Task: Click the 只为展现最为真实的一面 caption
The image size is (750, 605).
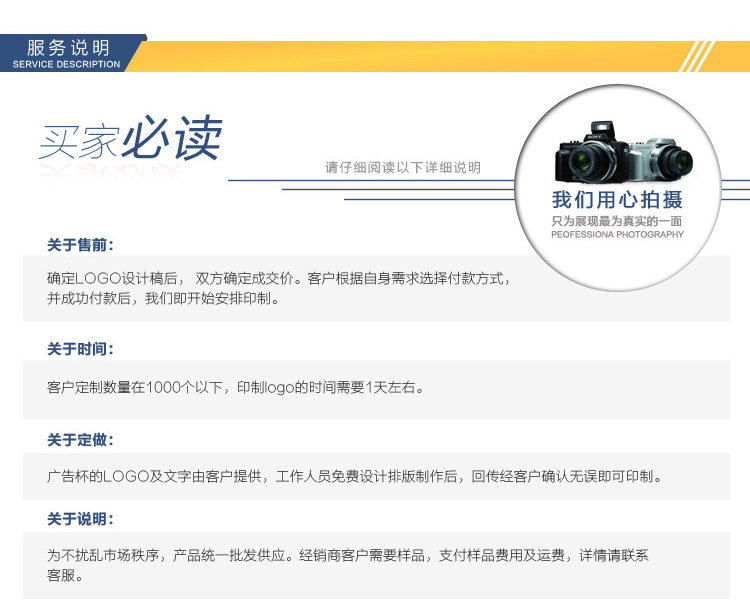Action: tap(617, 221)
